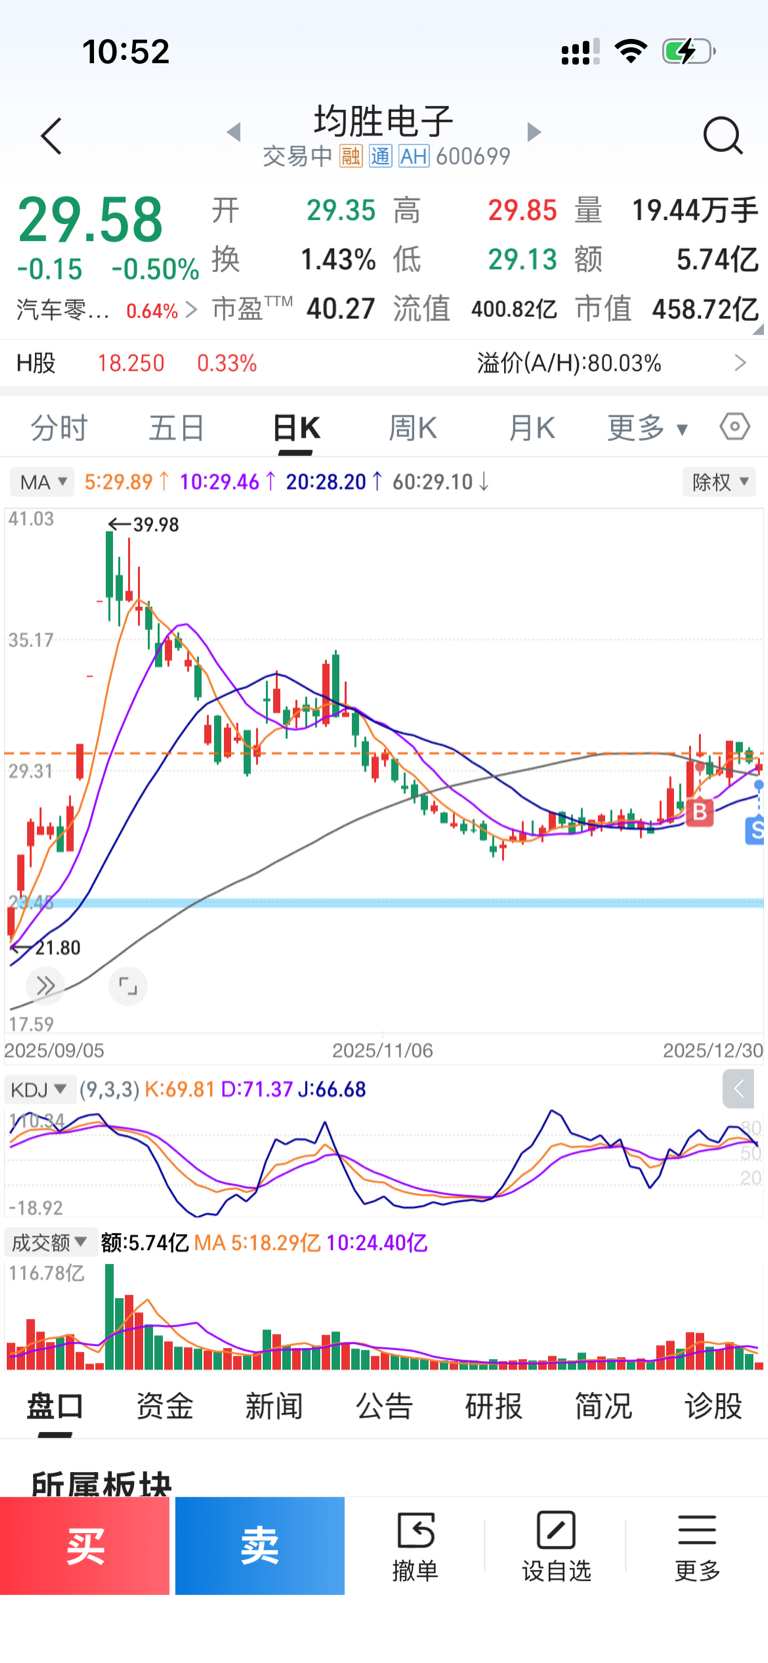This screenshot has height=1663, width=768.
Task: Go to next stock with right triangle
Action: tap(534, 132)
